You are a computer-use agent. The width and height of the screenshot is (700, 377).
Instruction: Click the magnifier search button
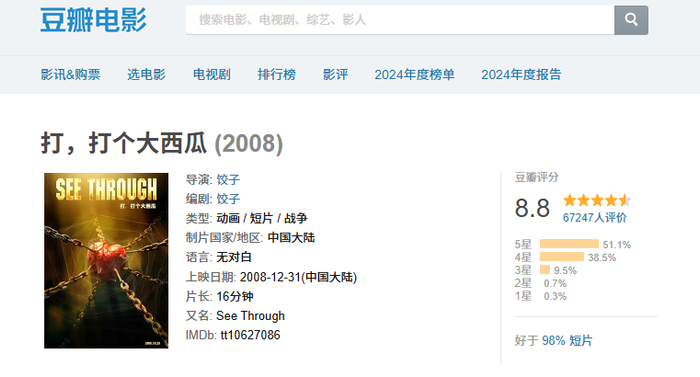click(x=631, y=20)
